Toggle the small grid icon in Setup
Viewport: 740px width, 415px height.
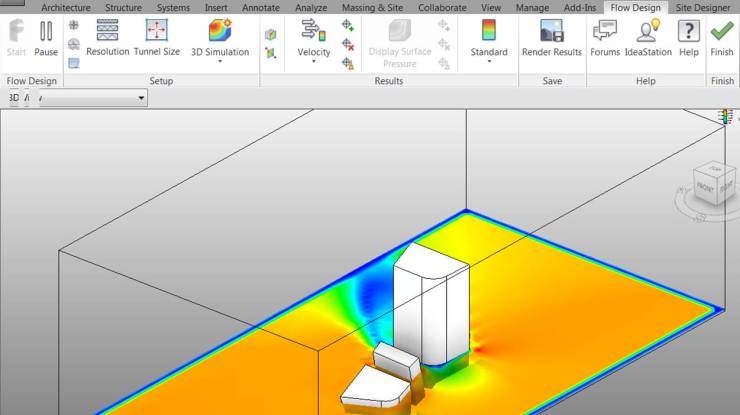(x=74, y=25)
